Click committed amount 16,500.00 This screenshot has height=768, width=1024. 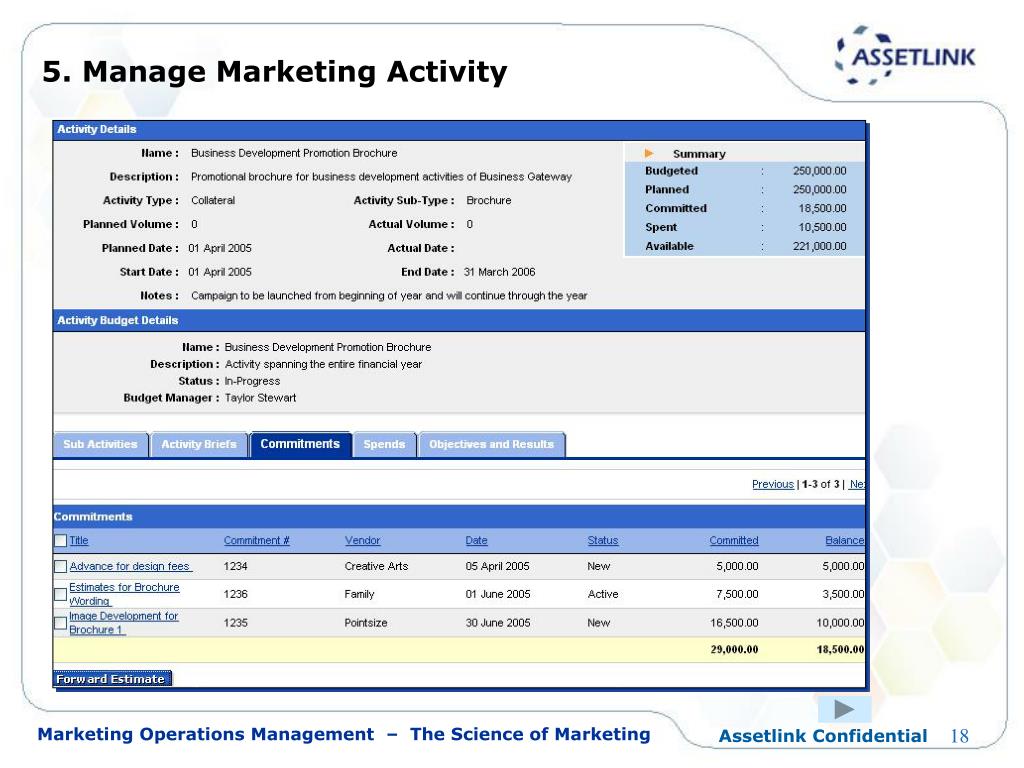[734, 623]
